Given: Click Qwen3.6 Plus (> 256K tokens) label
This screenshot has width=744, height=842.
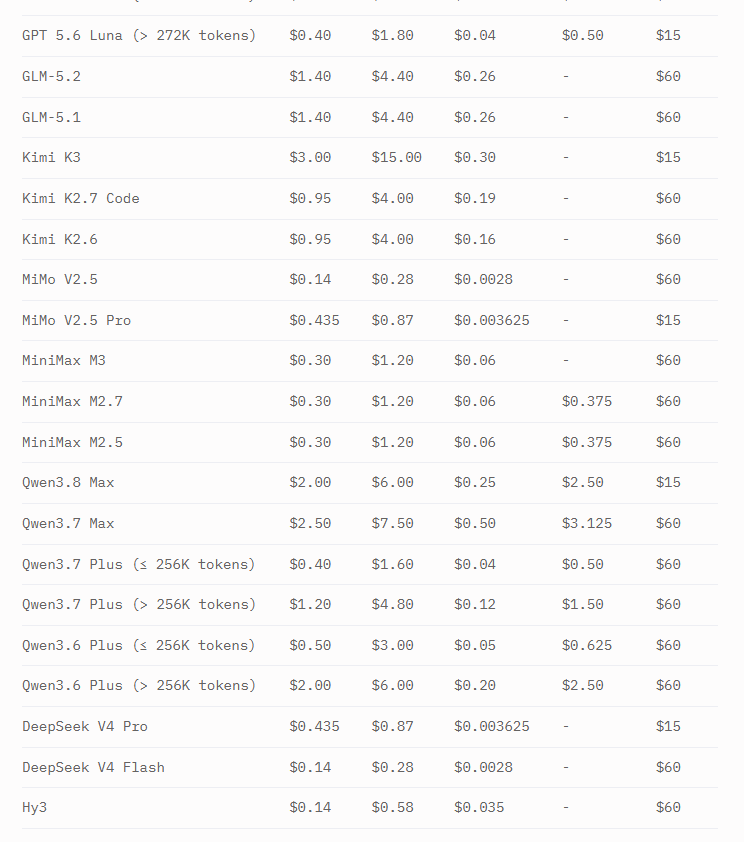Looking at the screenshot, I should tap(139, 685).
